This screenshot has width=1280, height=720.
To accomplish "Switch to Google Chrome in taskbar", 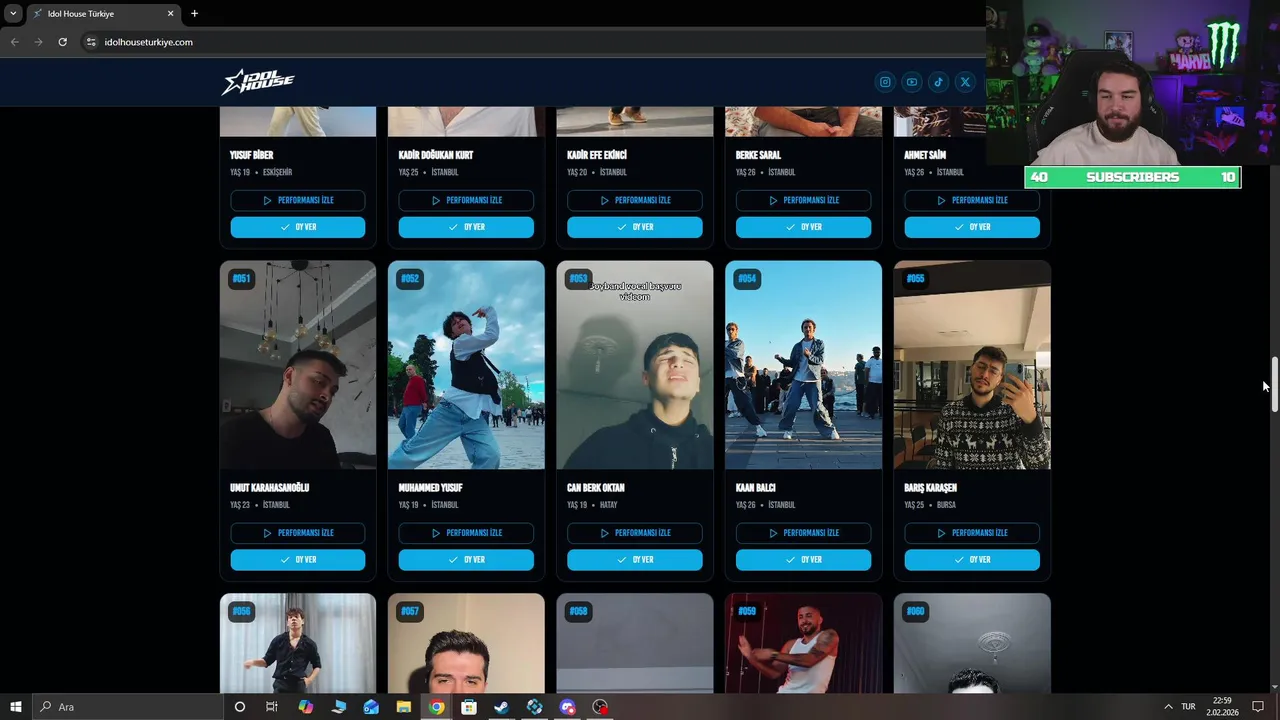I will (436, 707).
